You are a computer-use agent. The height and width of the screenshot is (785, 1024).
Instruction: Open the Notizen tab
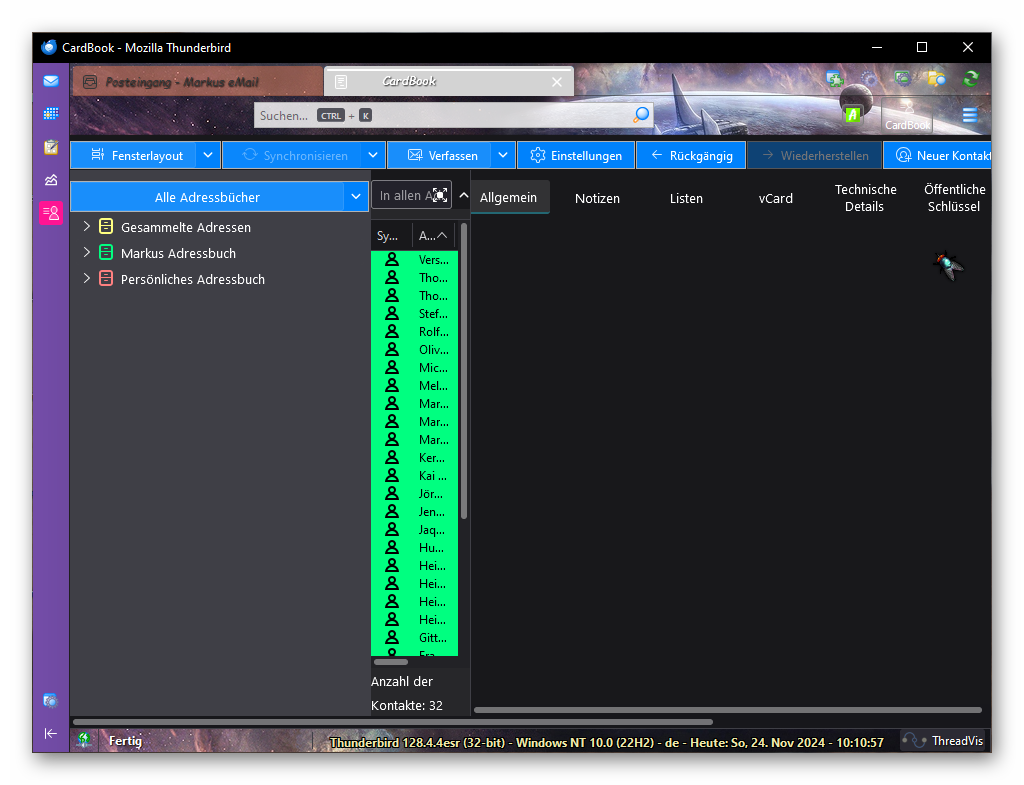tap(597, 198)
